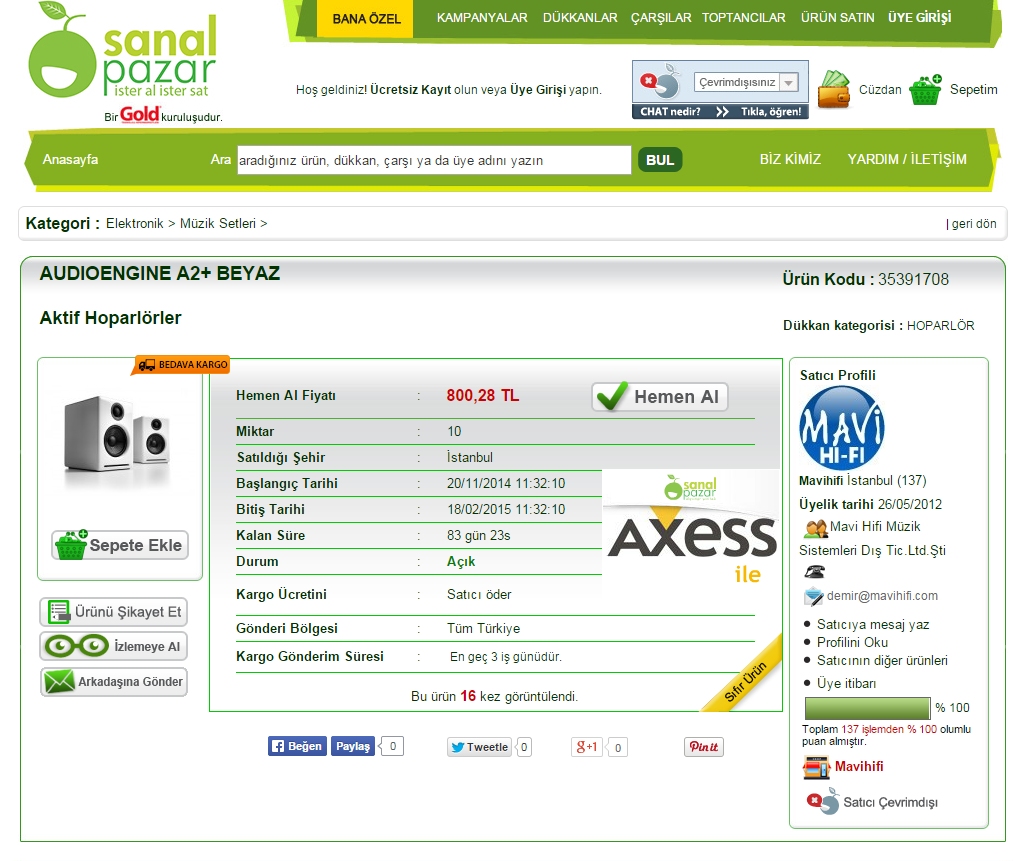1020x861 pixels.
Task: Select Çarşılar in top navigation
Action: (x=661, y=18)
